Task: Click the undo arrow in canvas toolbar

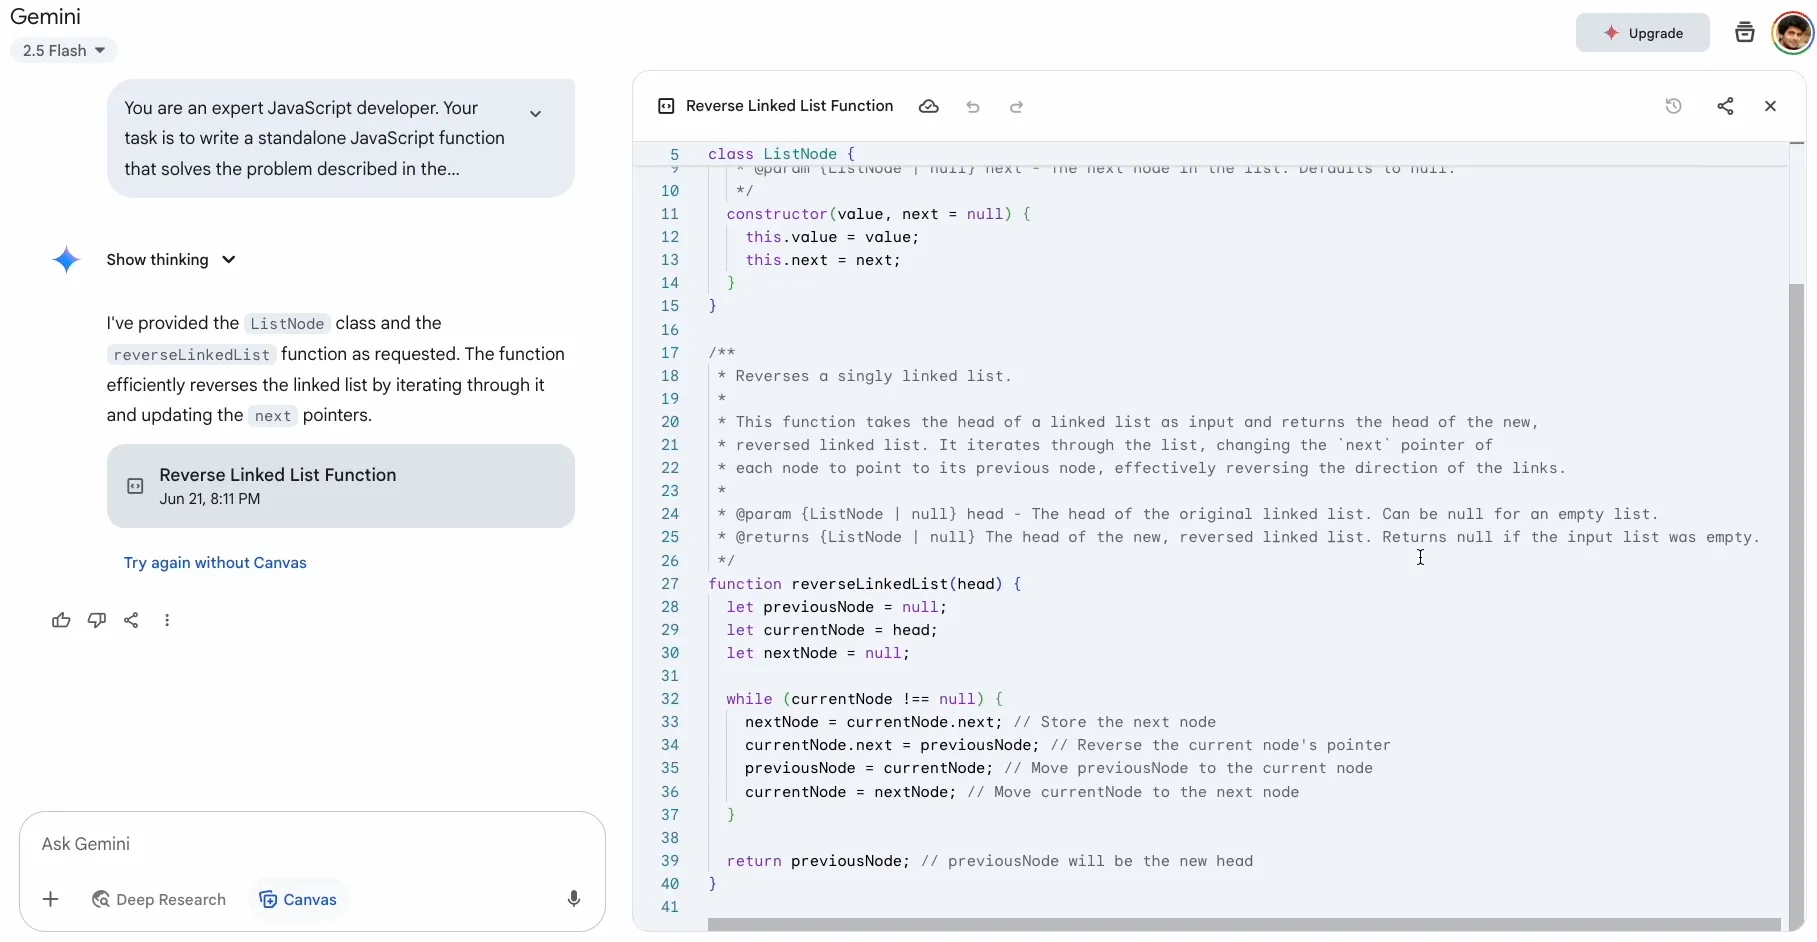Action: [x=973, y=107]
